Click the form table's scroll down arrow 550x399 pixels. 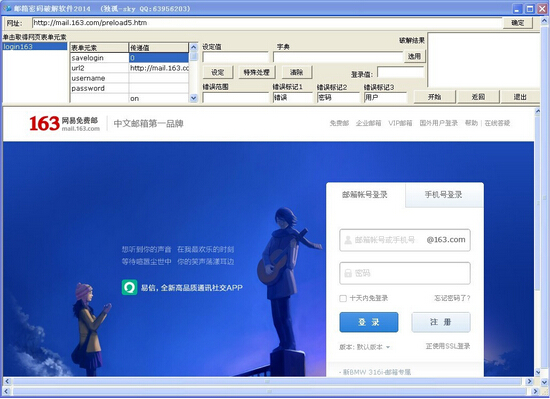(x=194, y=99)
